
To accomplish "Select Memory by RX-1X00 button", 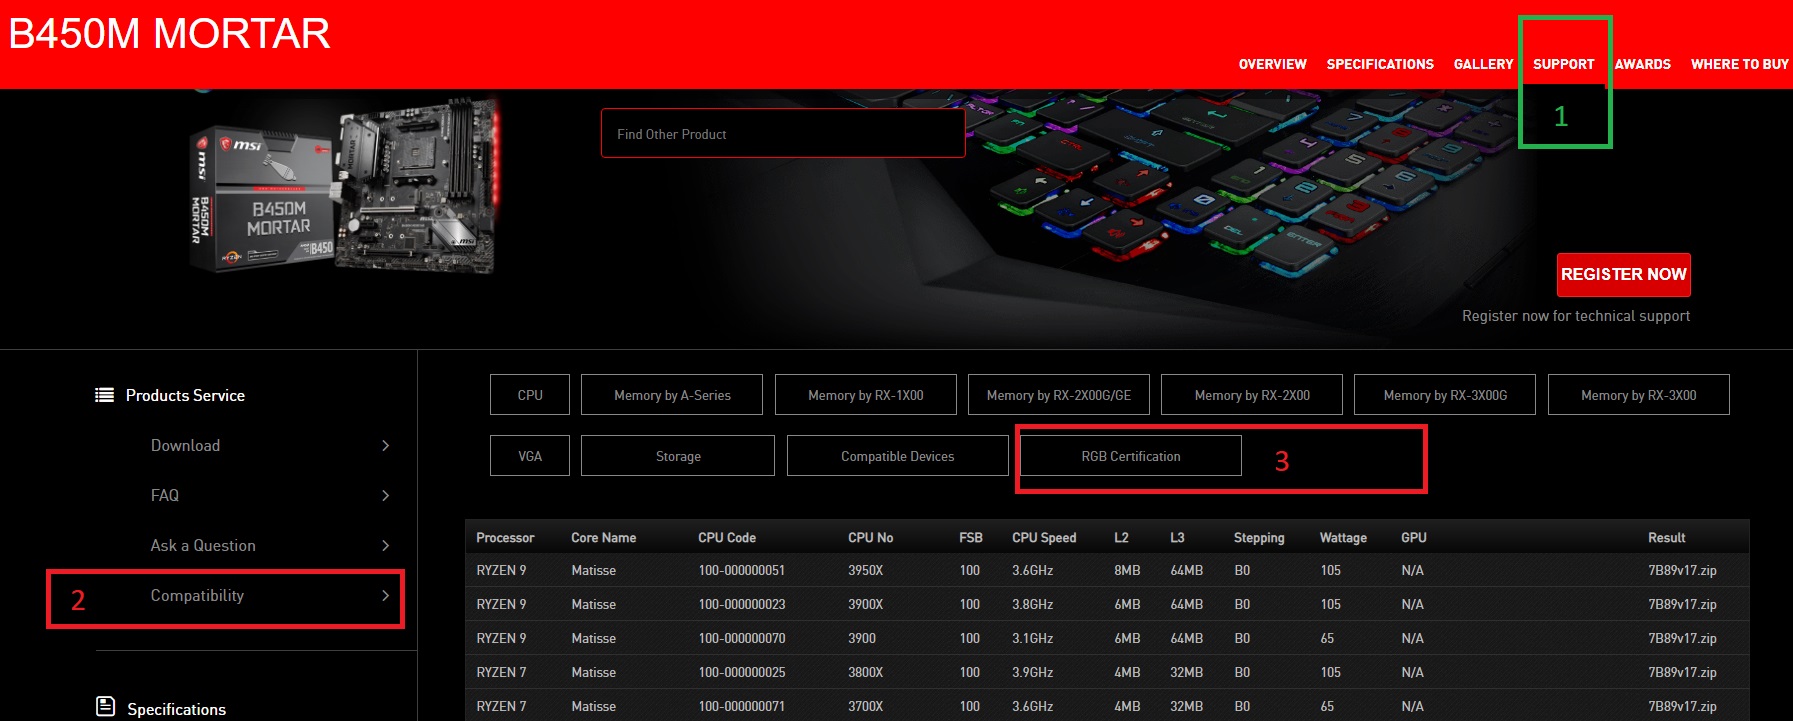I will click(866, 395).
